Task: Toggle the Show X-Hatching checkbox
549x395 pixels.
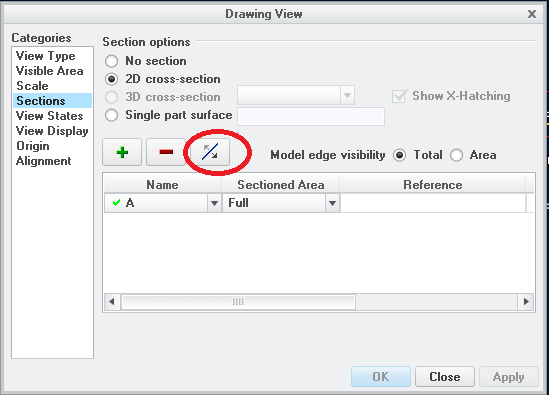Action: pyautogui.click(x=399, y=96)
